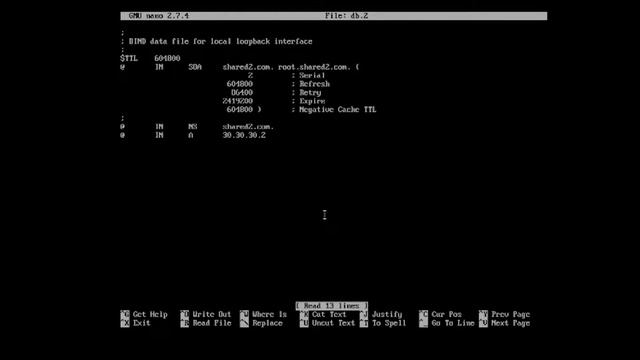This screenshot has height=360, width=640.
Task: Click the Write Out shortcut label
Action: tap(211, 314)
